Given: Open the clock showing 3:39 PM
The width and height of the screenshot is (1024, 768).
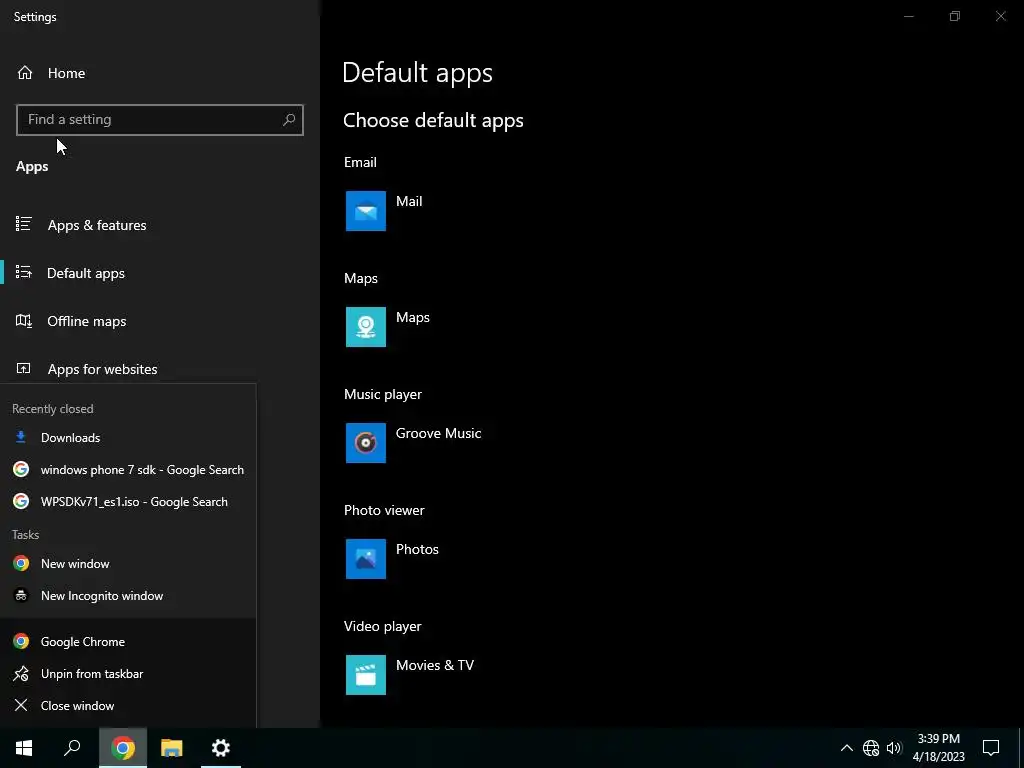Looking at the screenshot, I should click(x=938, y=748).
